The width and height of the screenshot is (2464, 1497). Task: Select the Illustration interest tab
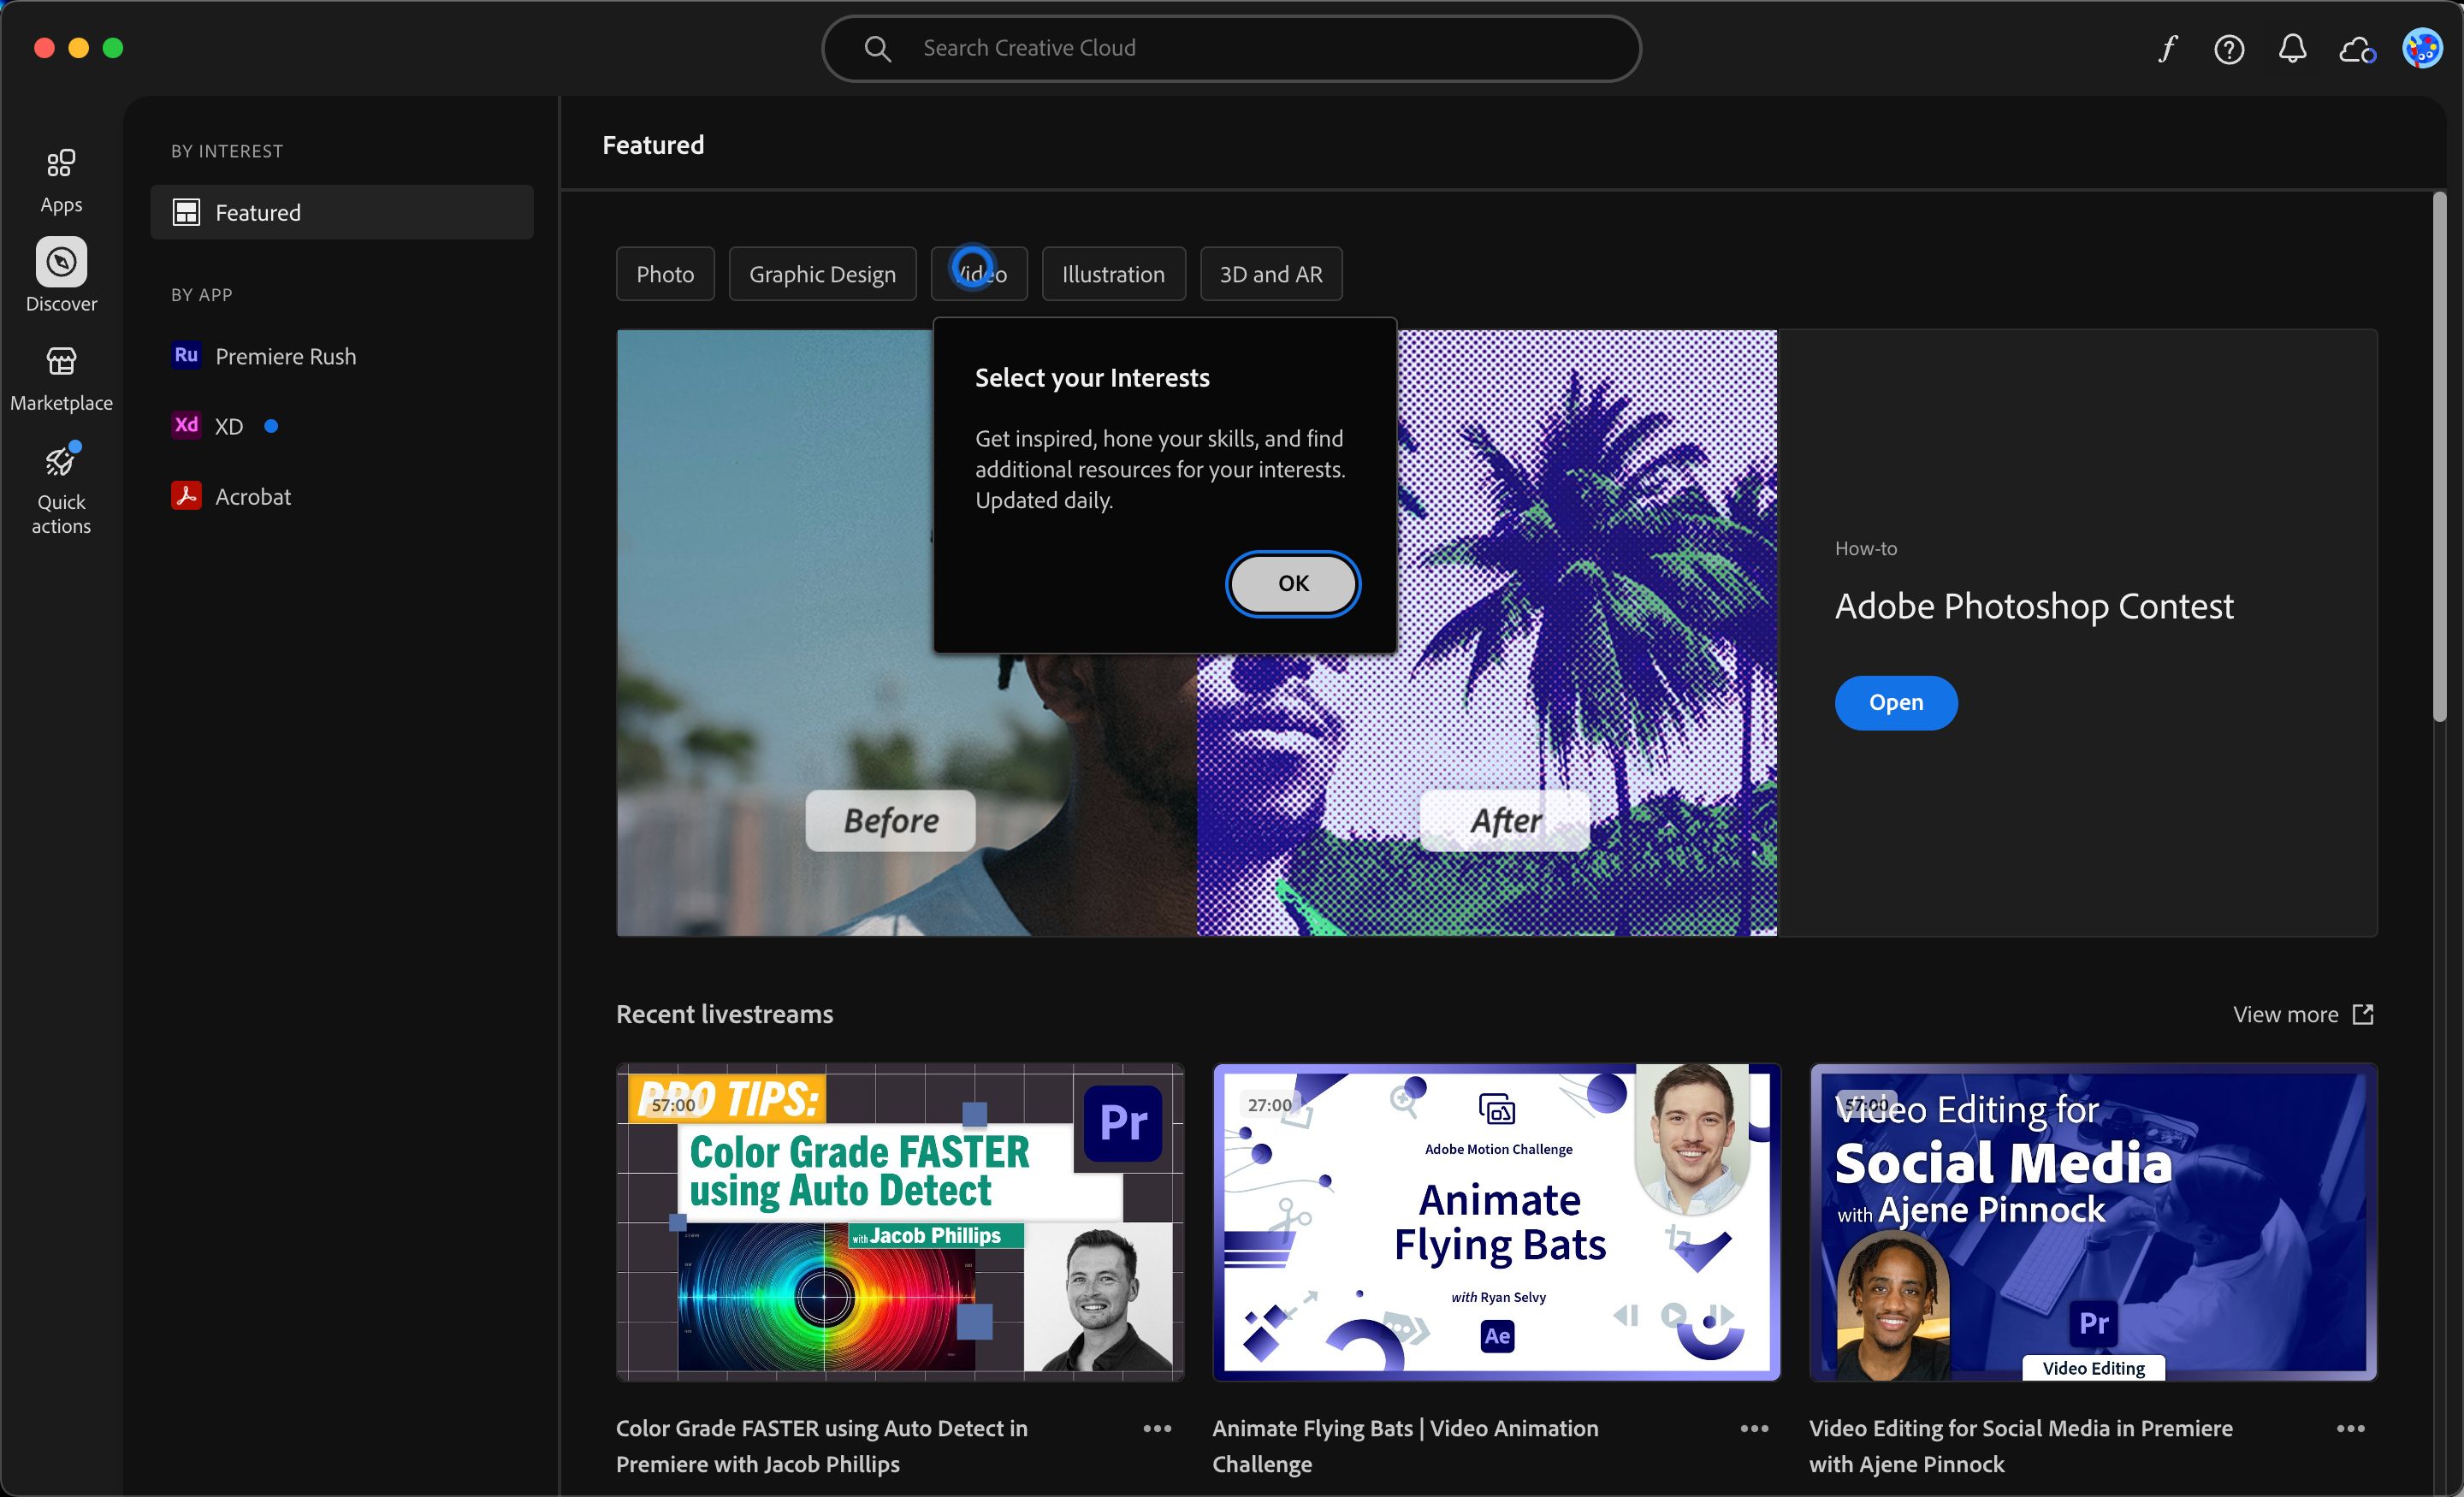1113,274
